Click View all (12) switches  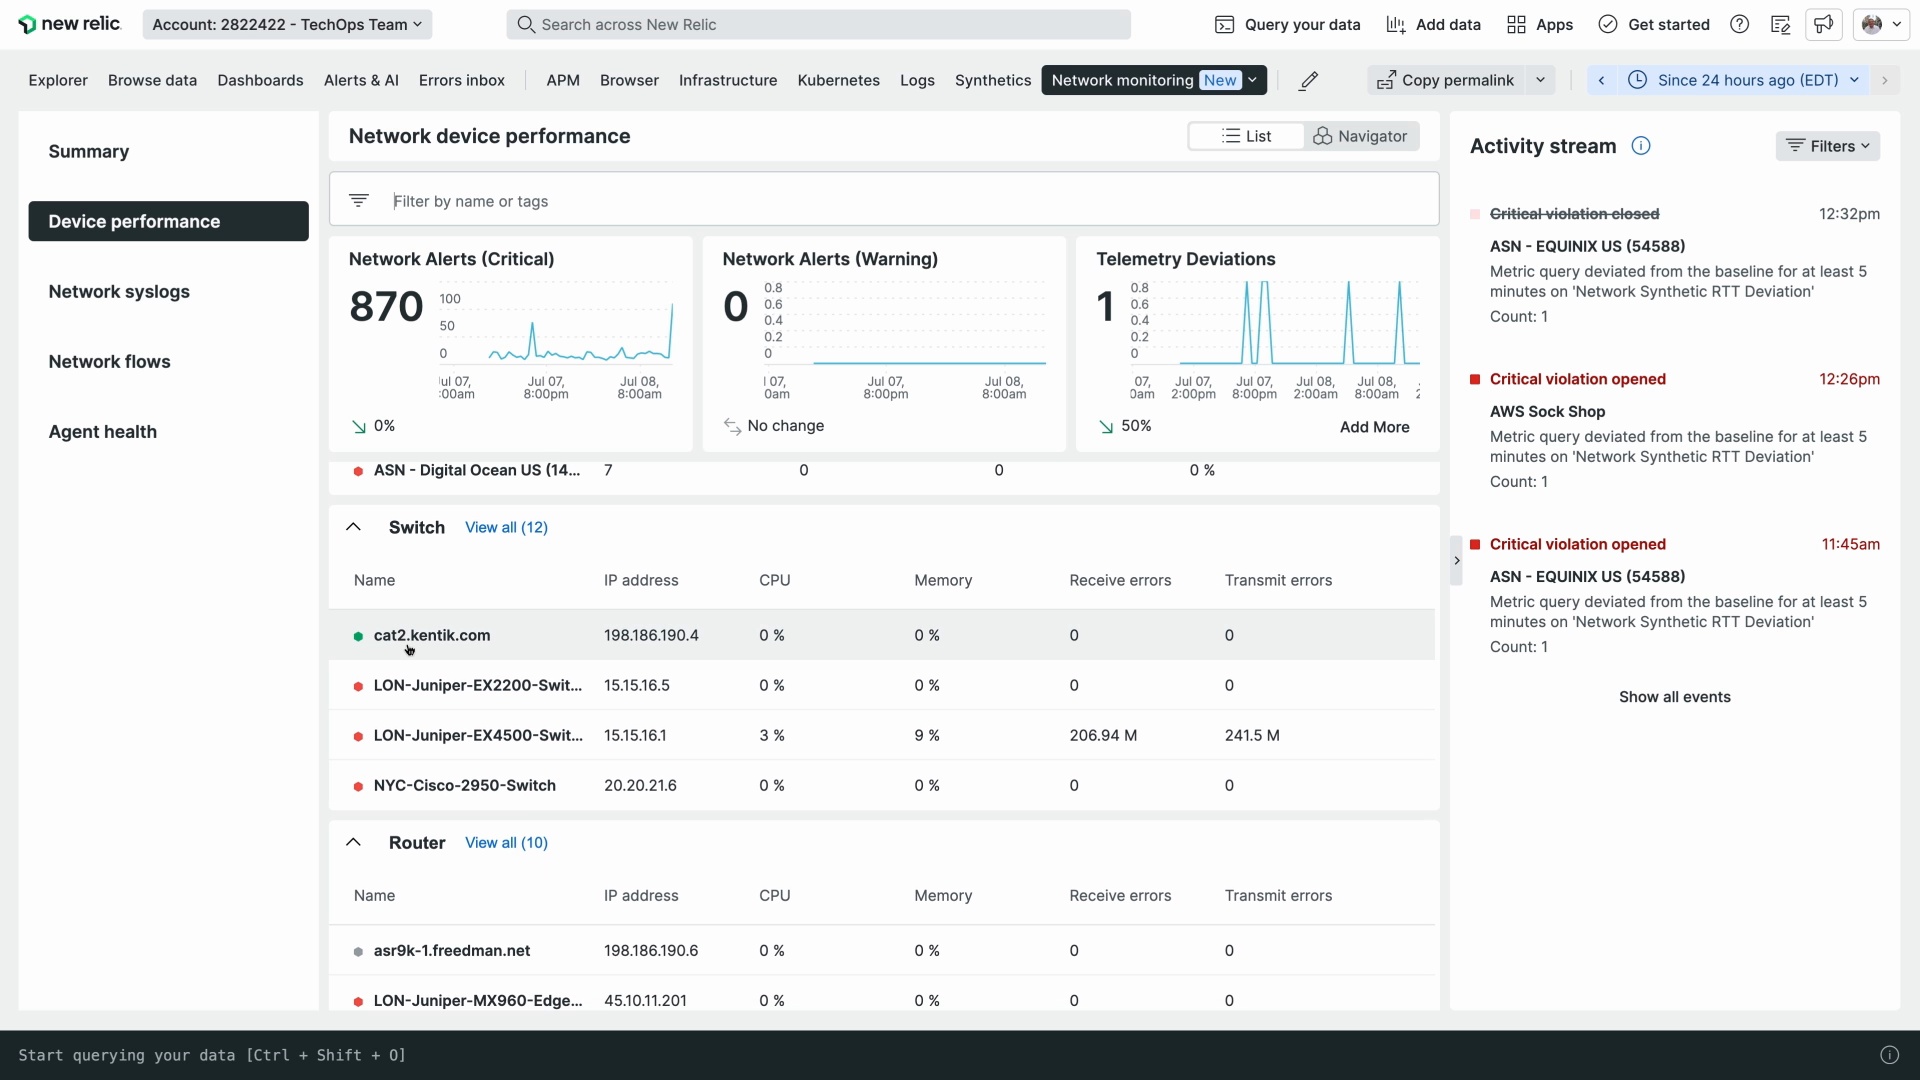506,527
